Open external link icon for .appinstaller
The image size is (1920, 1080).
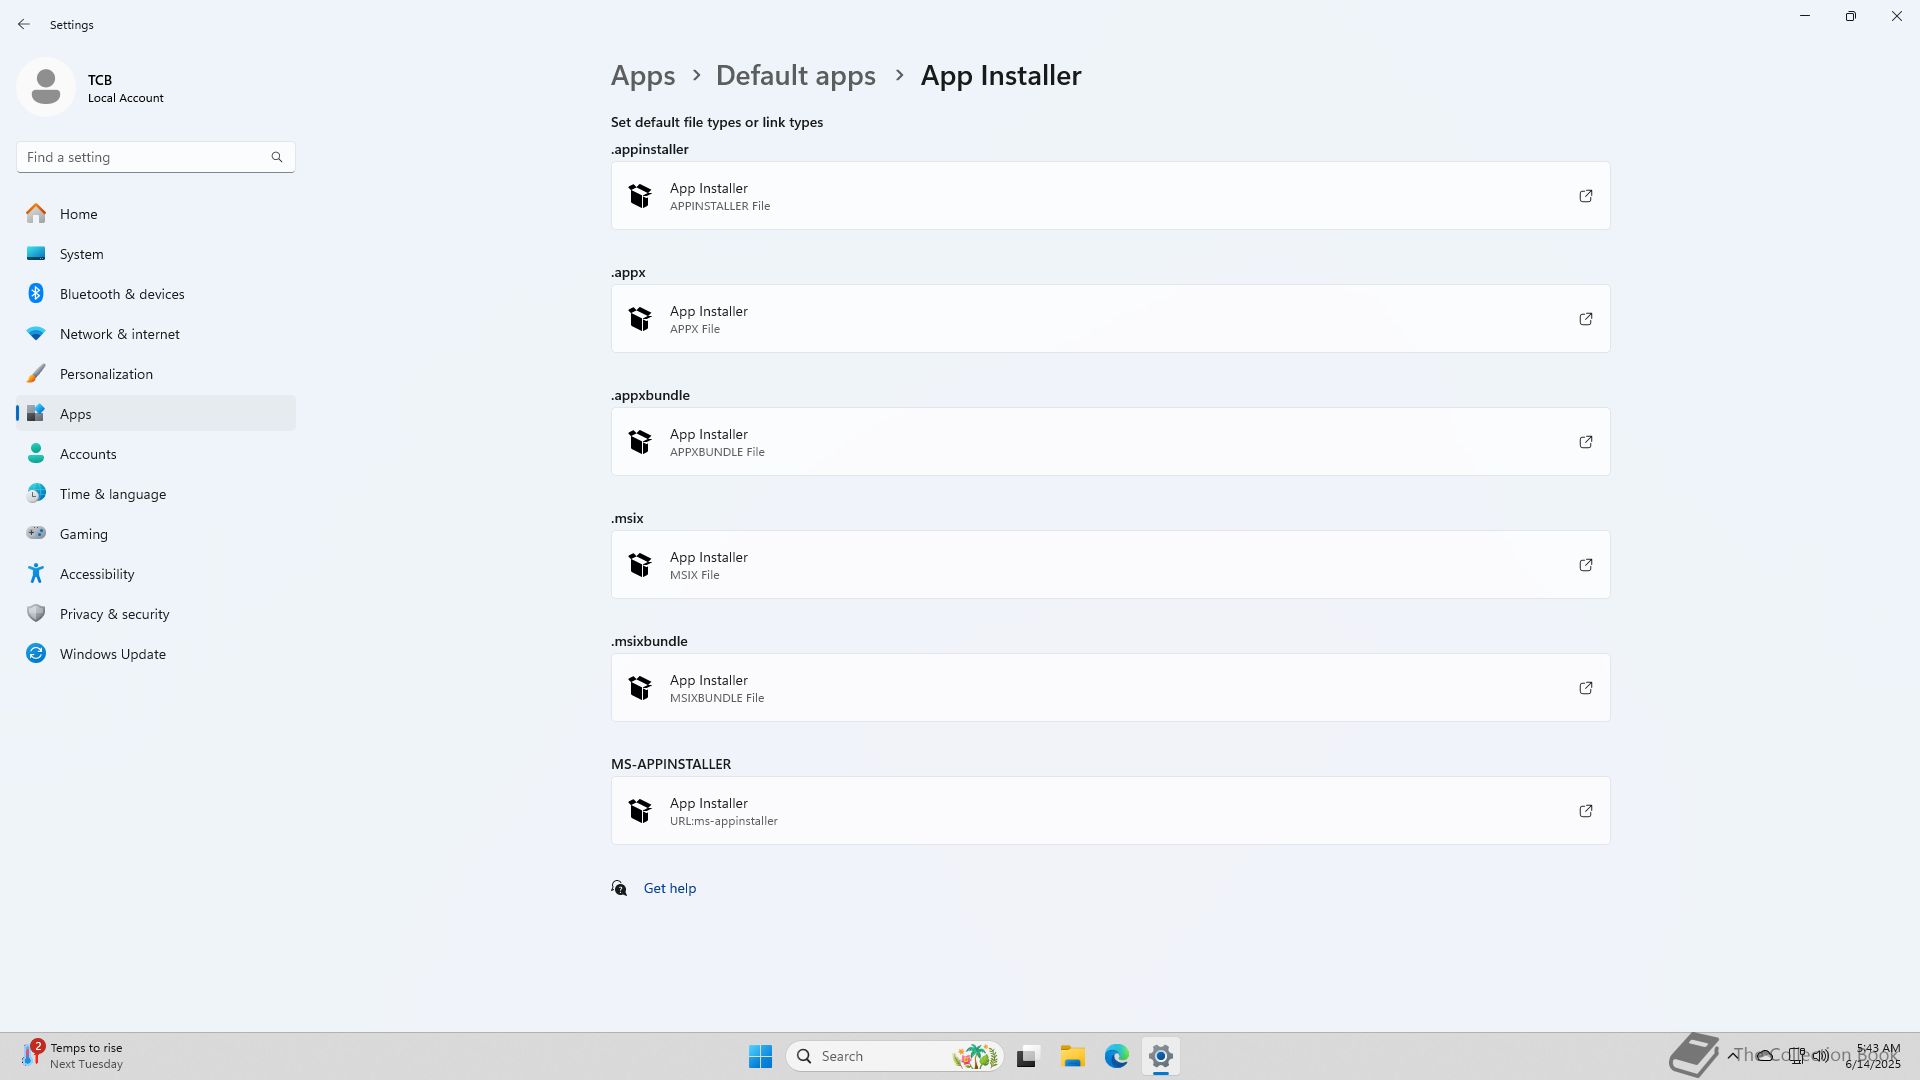coord(1585,196)
